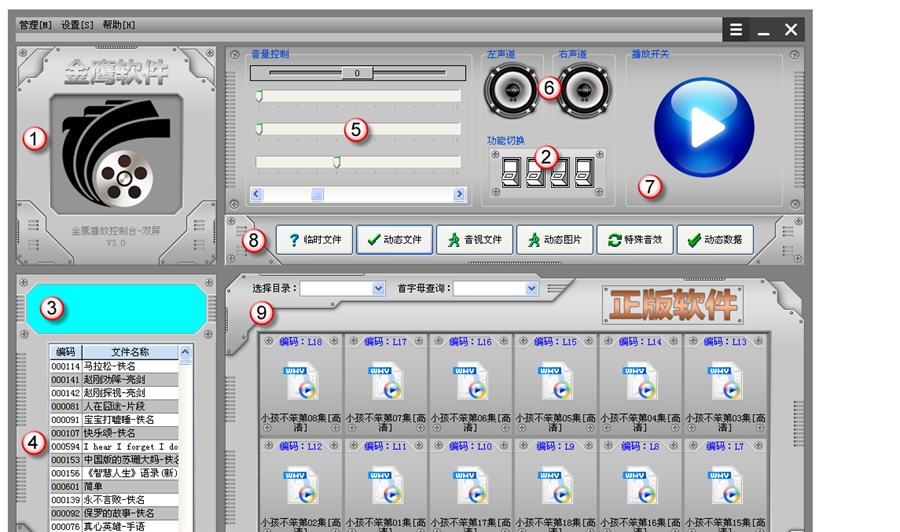This screenshot has width=900, height=532.
Task: Click the file list scroll-up arrow
Action: pos(185,351)
